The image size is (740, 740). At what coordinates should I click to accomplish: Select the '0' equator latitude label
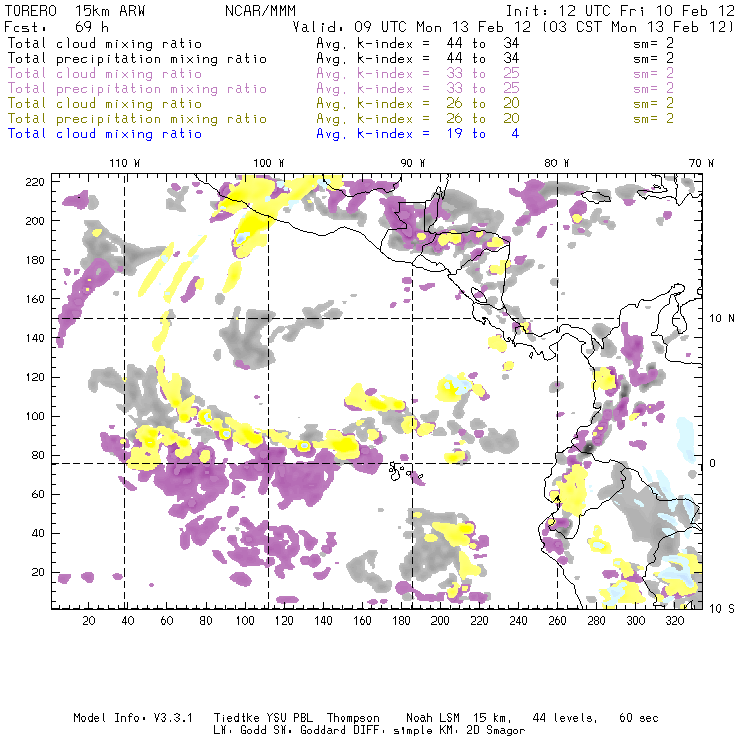point(712,463)
